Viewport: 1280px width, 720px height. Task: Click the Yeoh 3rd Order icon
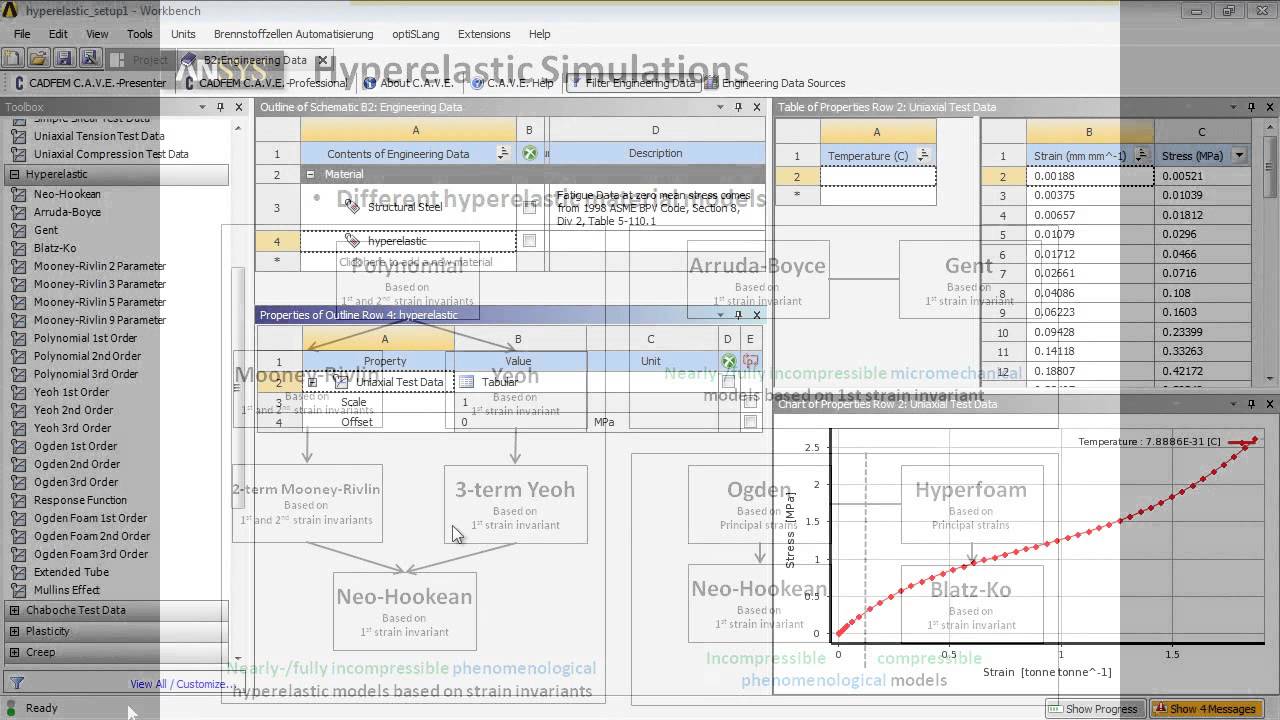point(17,428)
